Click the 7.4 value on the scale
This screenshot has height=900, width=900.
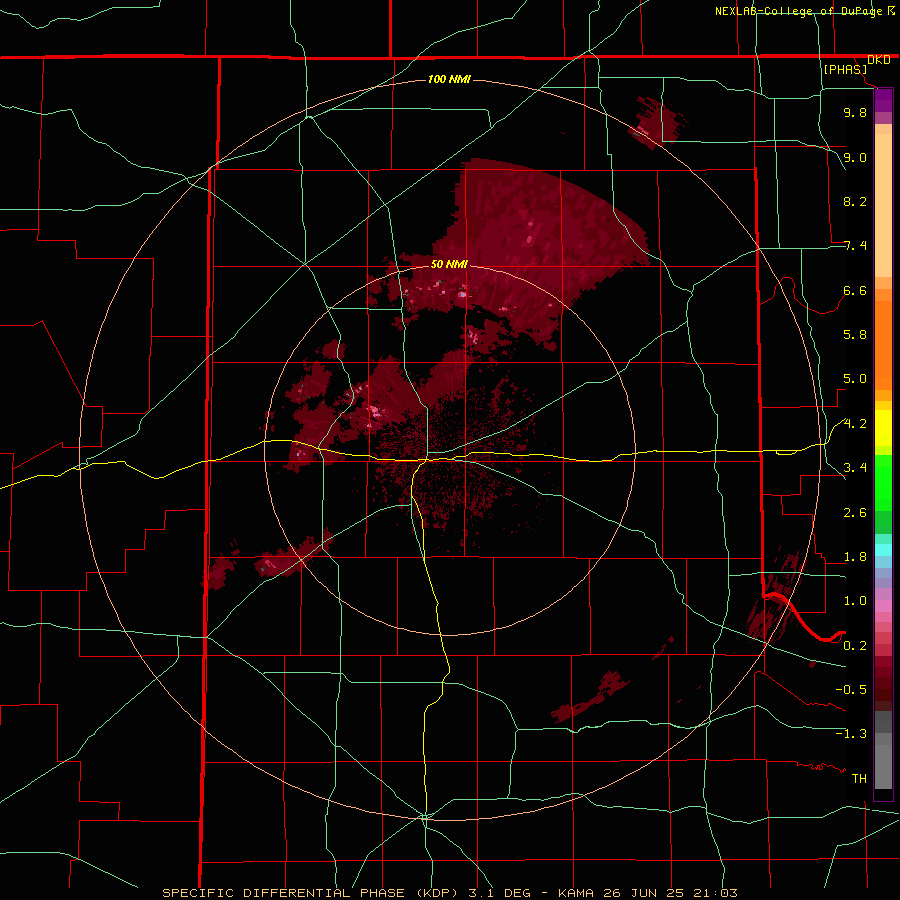pos(855,246)
